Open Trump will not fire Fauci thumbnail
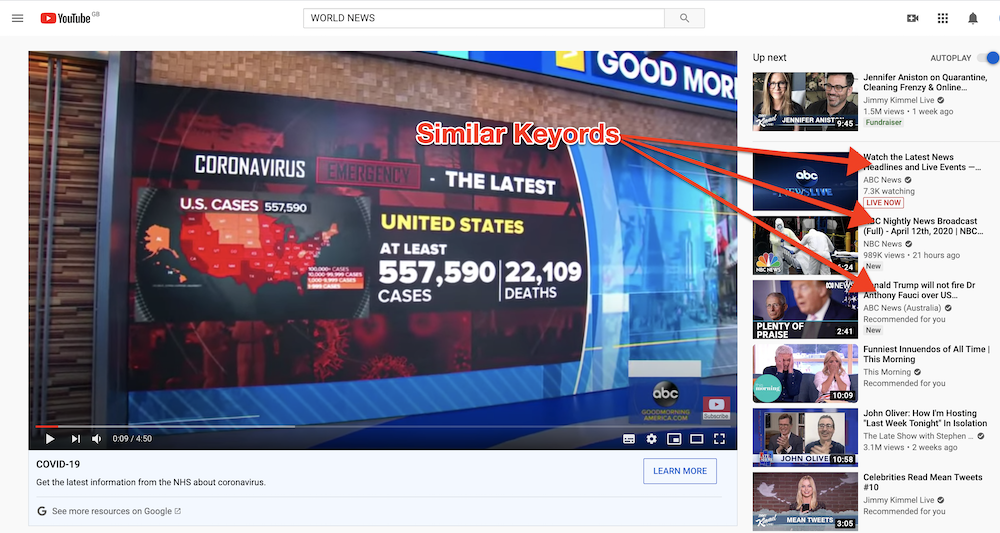The image size is (1000, 533). click(805, 309)
